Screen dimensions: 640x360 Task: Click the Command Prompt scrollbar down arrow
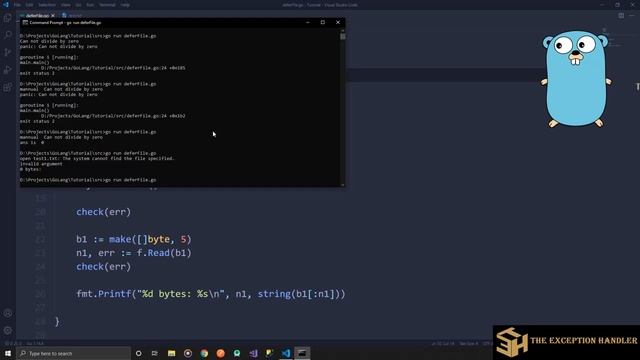tap(343, 184)
